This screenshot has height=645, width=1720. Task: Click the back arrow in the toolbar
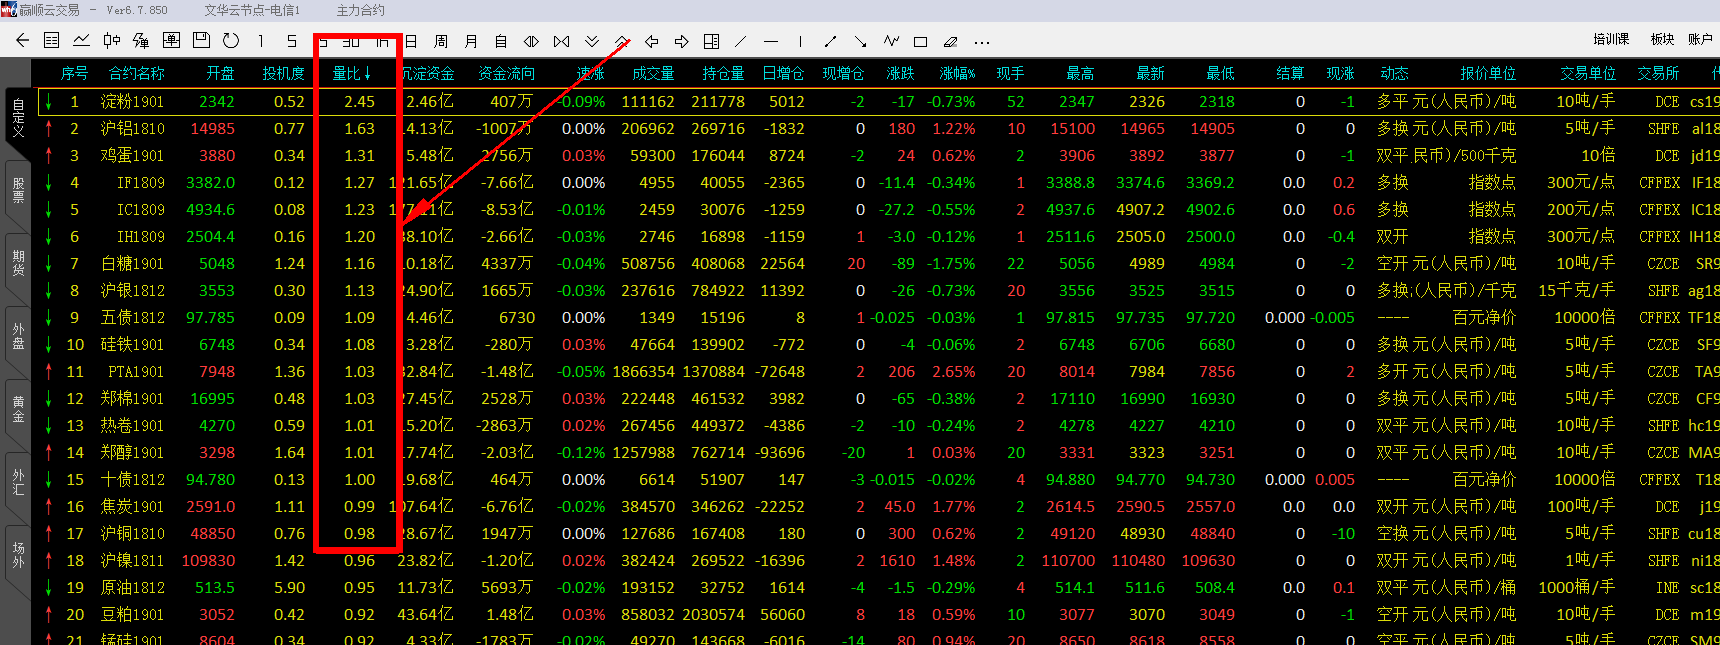pyautogui.click(x=22, y=41)
